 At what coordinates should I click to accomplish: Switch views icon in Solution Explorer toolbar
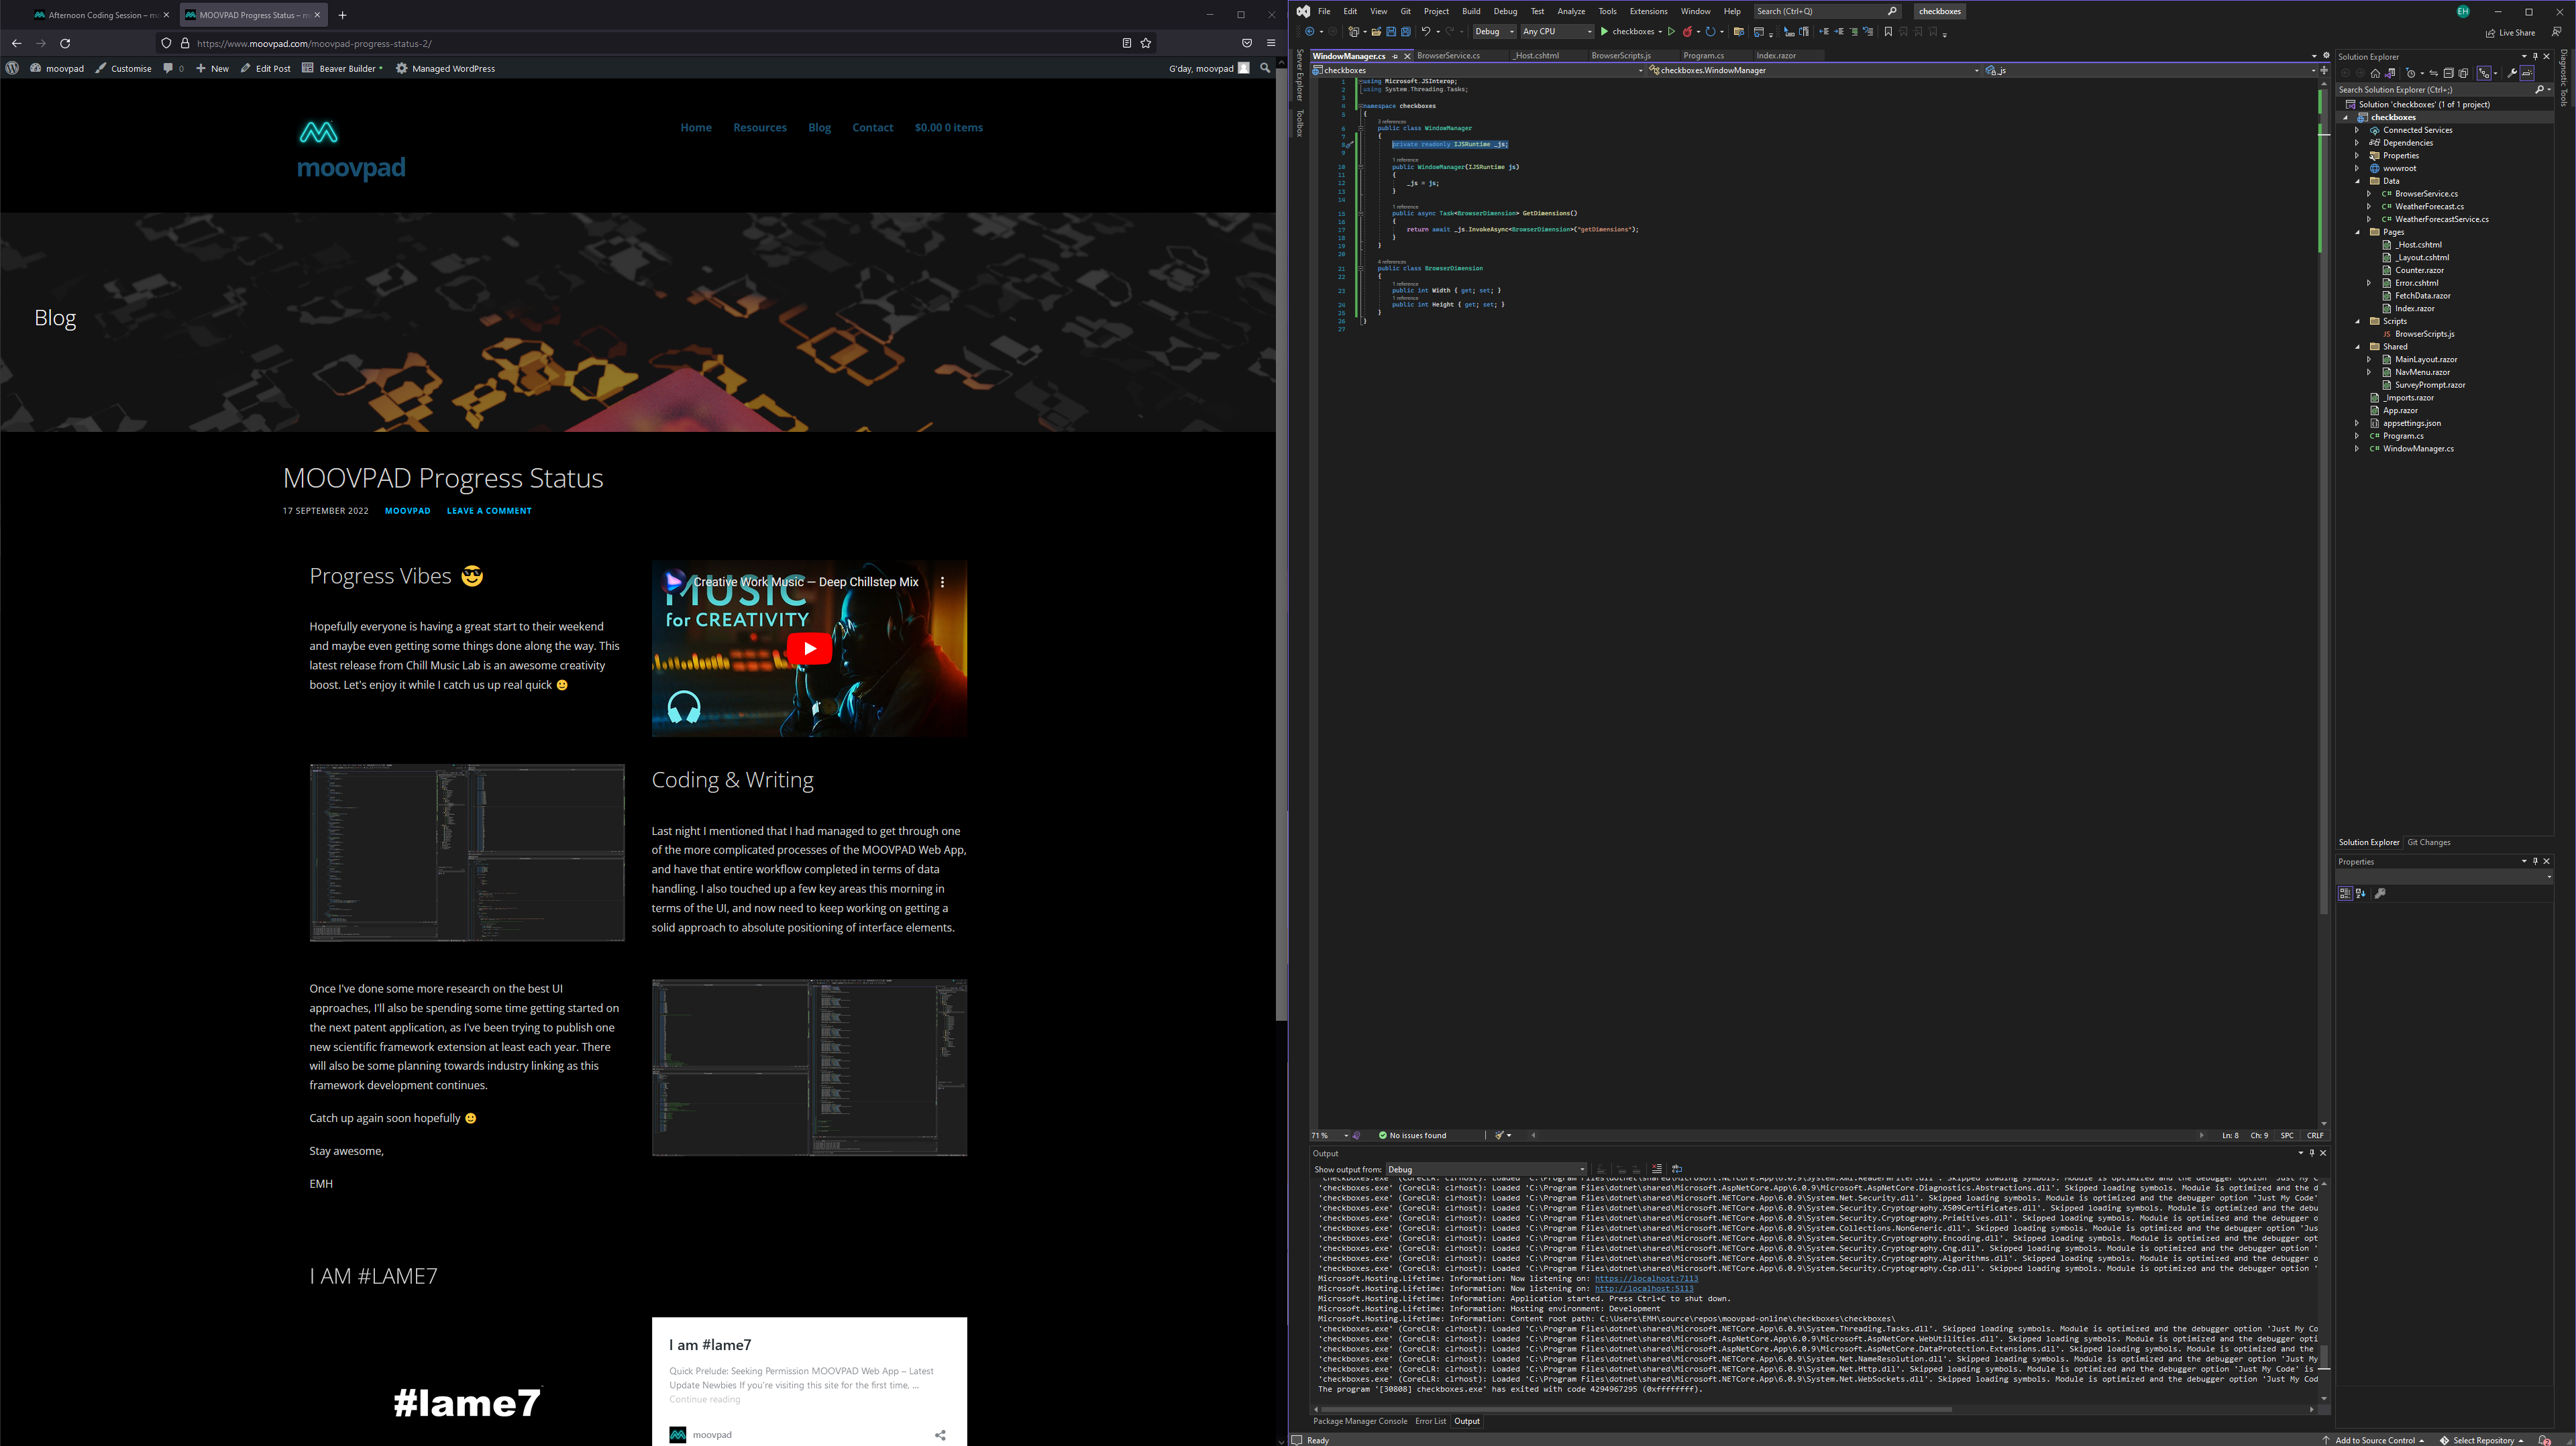point(2390,73)
